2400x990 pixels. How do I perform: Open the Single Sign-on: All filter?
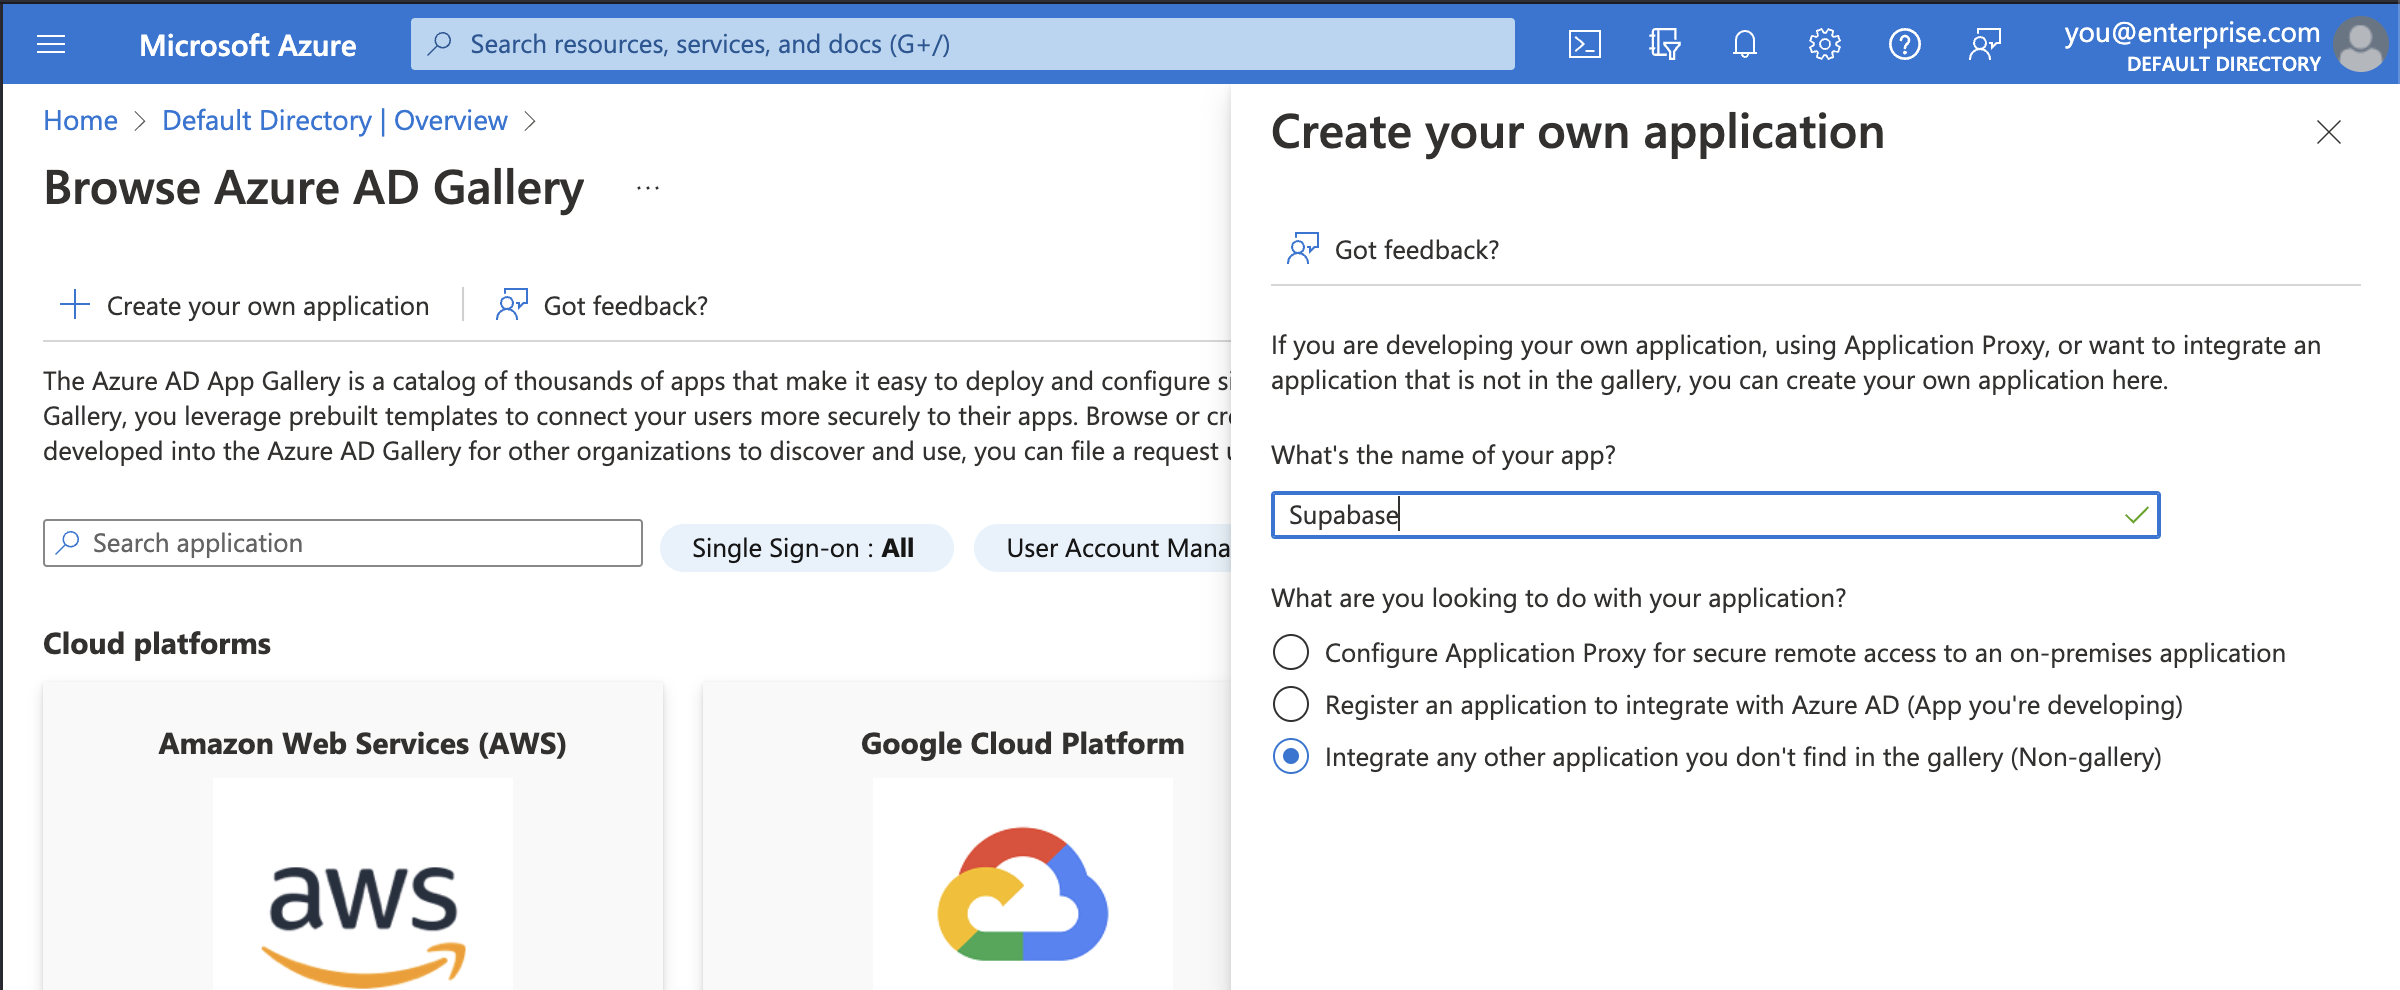click(x=806, y=547)
